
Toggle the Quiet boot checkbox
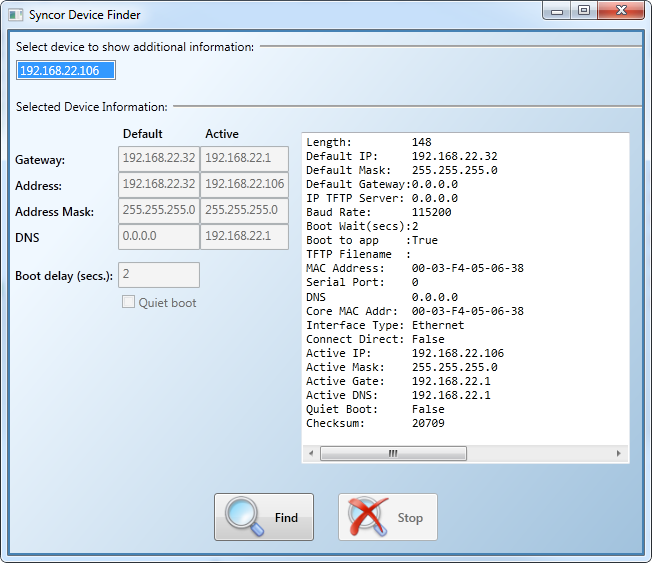coord(128,302)
